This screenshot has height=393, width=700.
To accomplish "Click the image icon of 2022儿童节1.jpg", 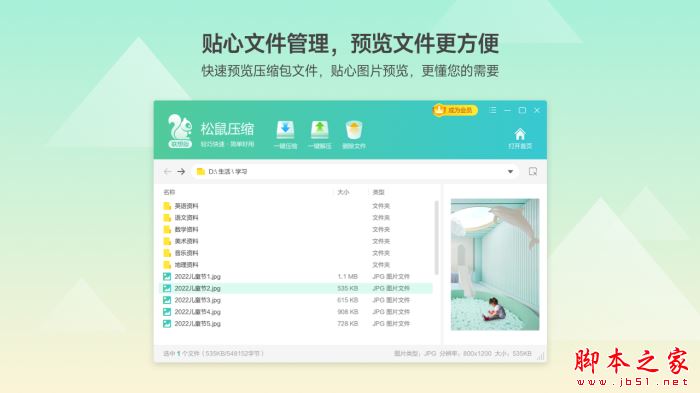I will [167, 276].
